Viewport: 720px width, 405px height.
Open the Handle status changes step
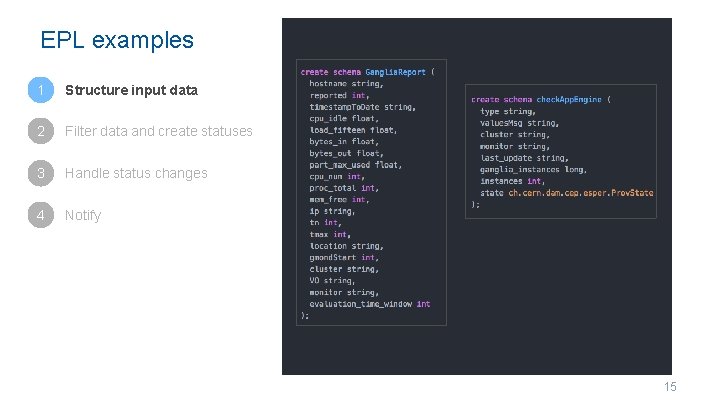coord(136,173)
